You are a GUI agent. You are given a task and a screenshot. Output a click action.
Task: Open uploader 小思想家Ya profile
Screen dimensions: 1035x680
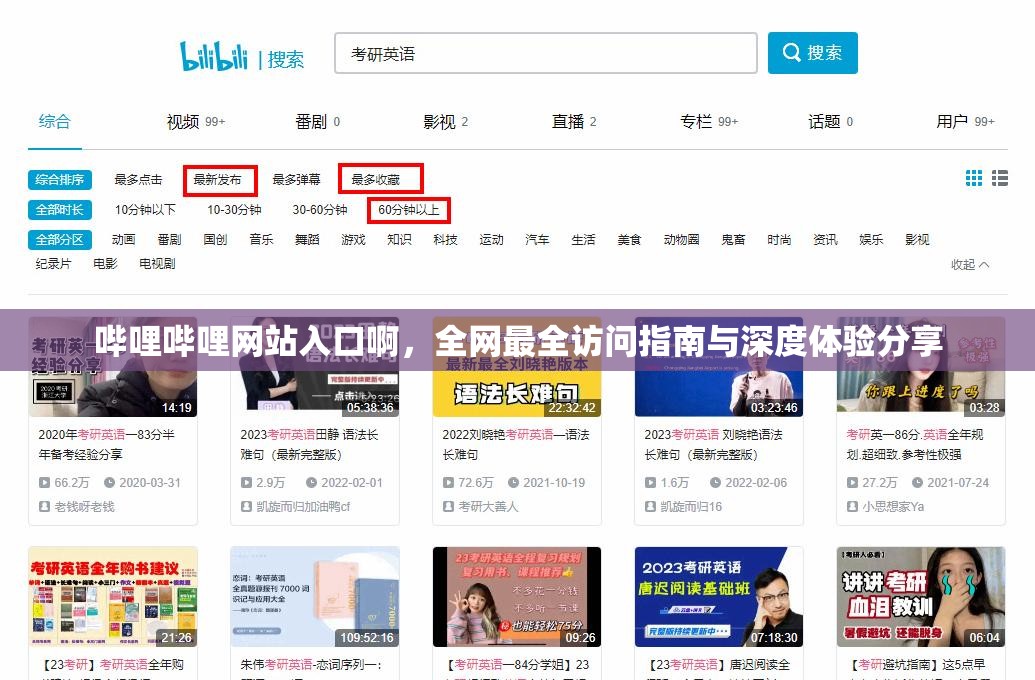[x=885, y=506]
